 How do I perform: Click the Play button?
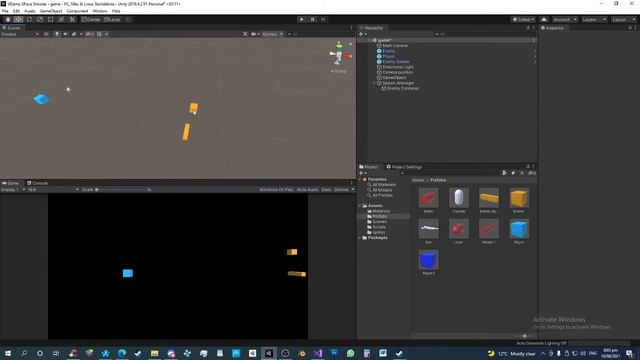point(302,20)
